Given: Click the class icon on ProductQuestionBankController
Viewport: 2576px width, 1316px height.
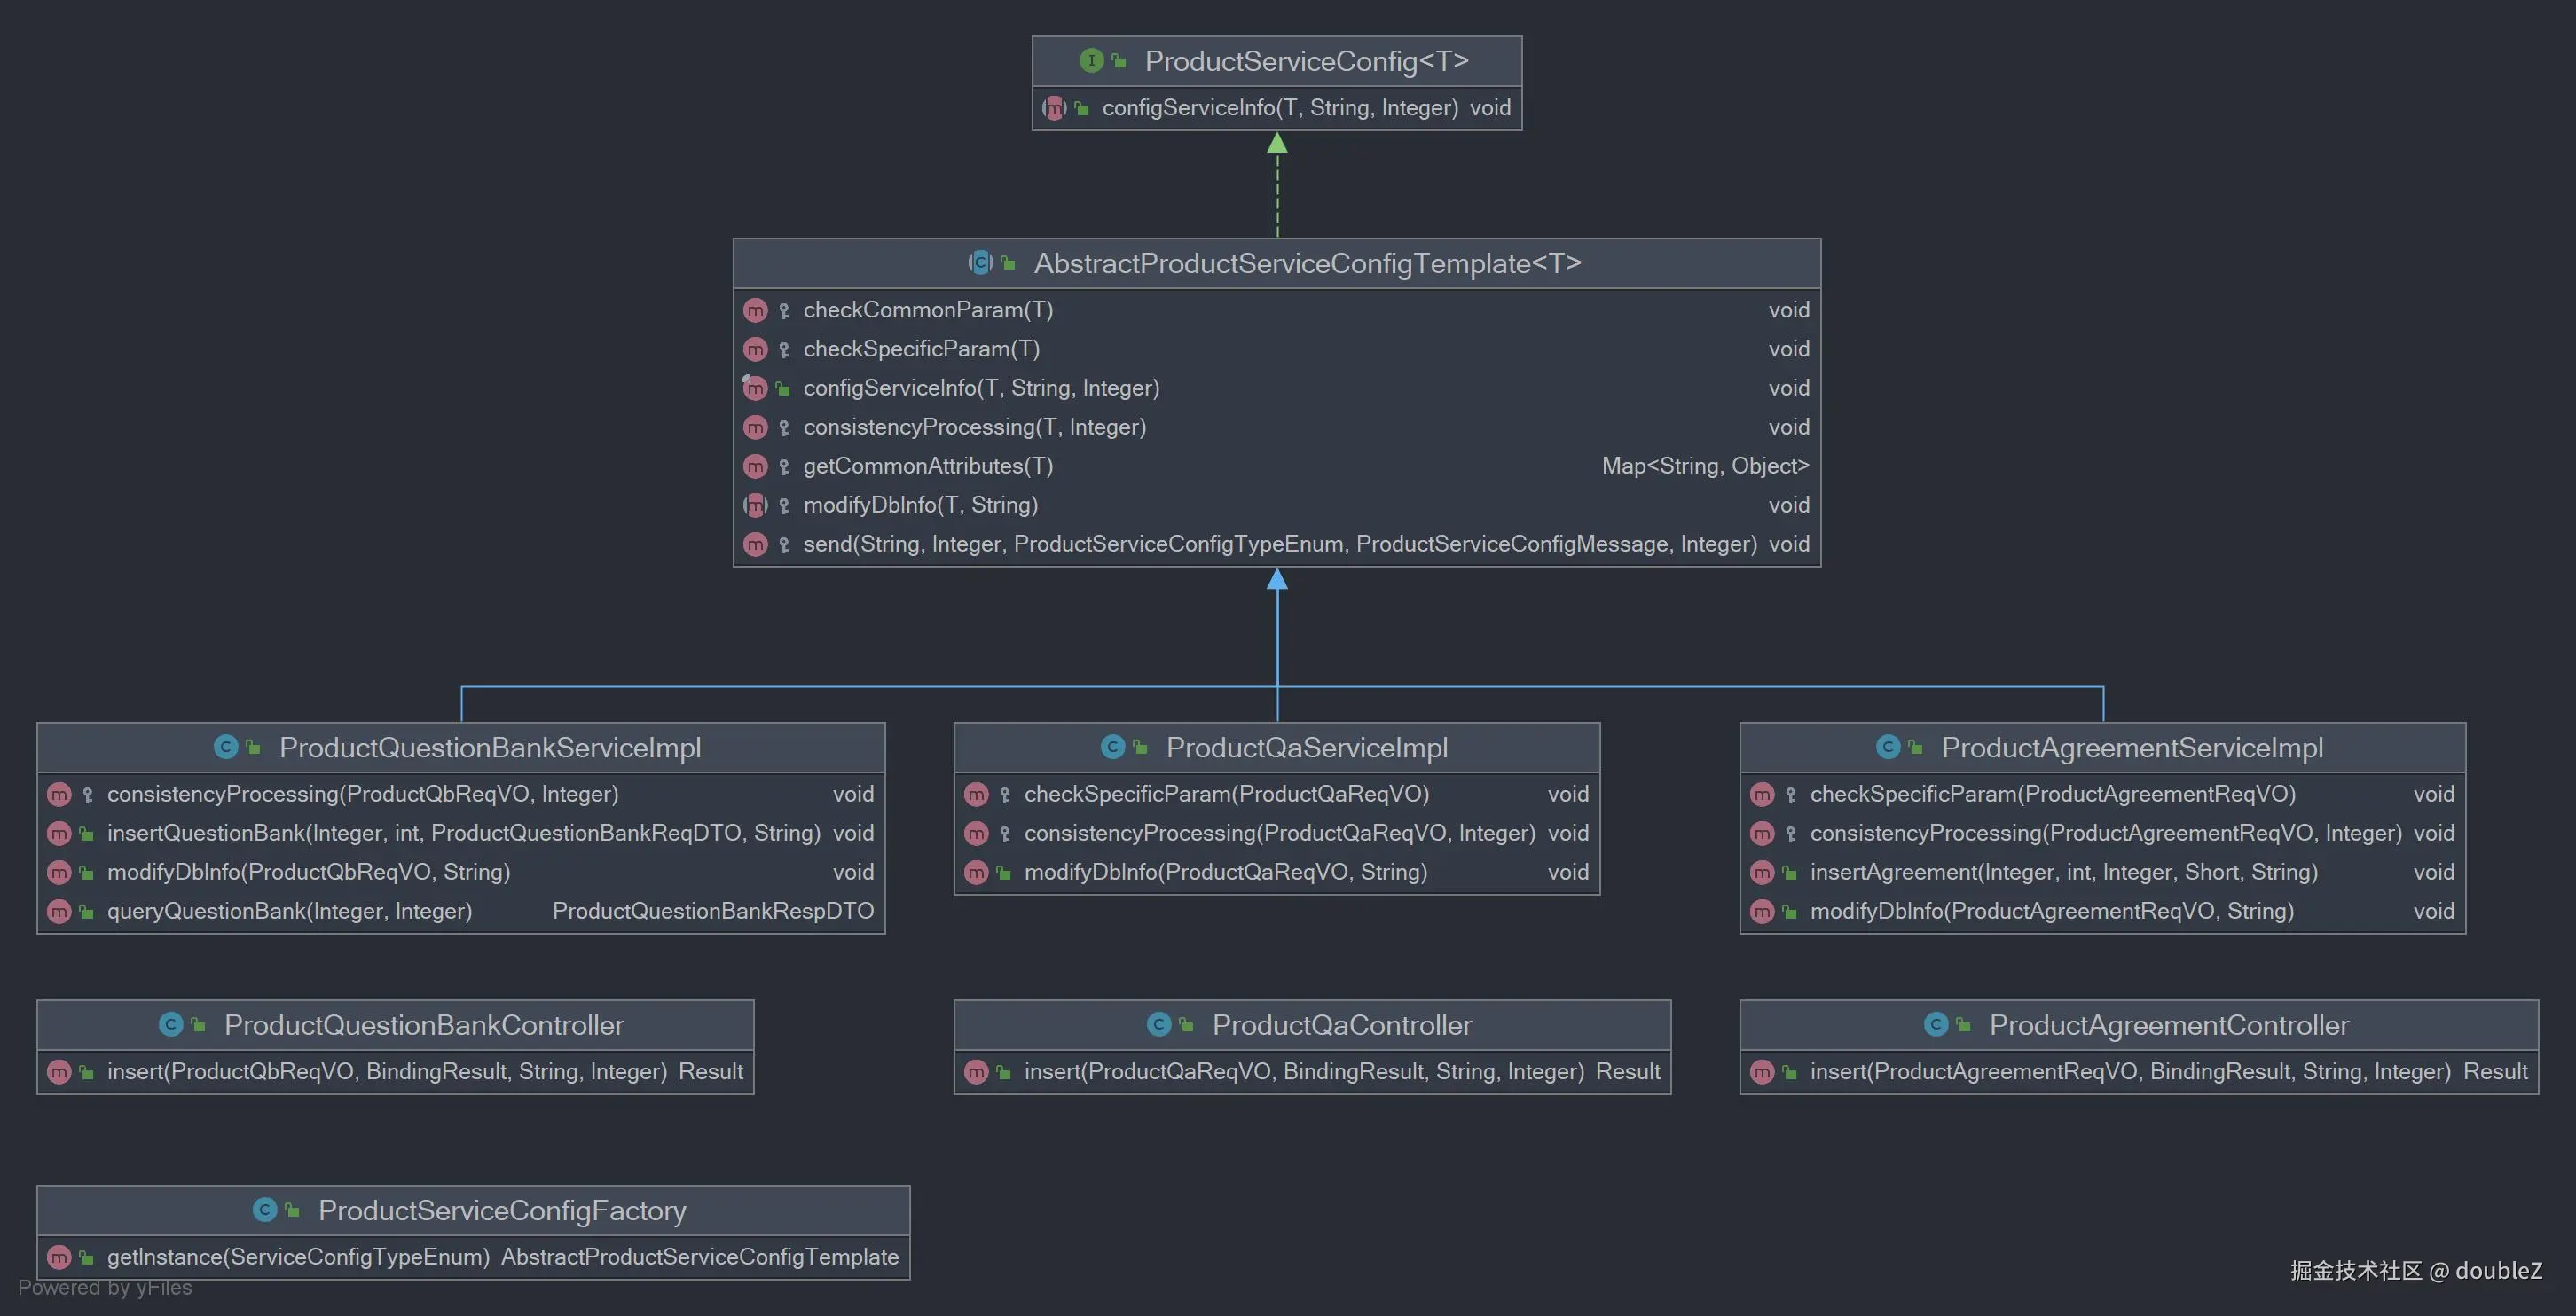Looking at the screenshot, I should 172,1025.
